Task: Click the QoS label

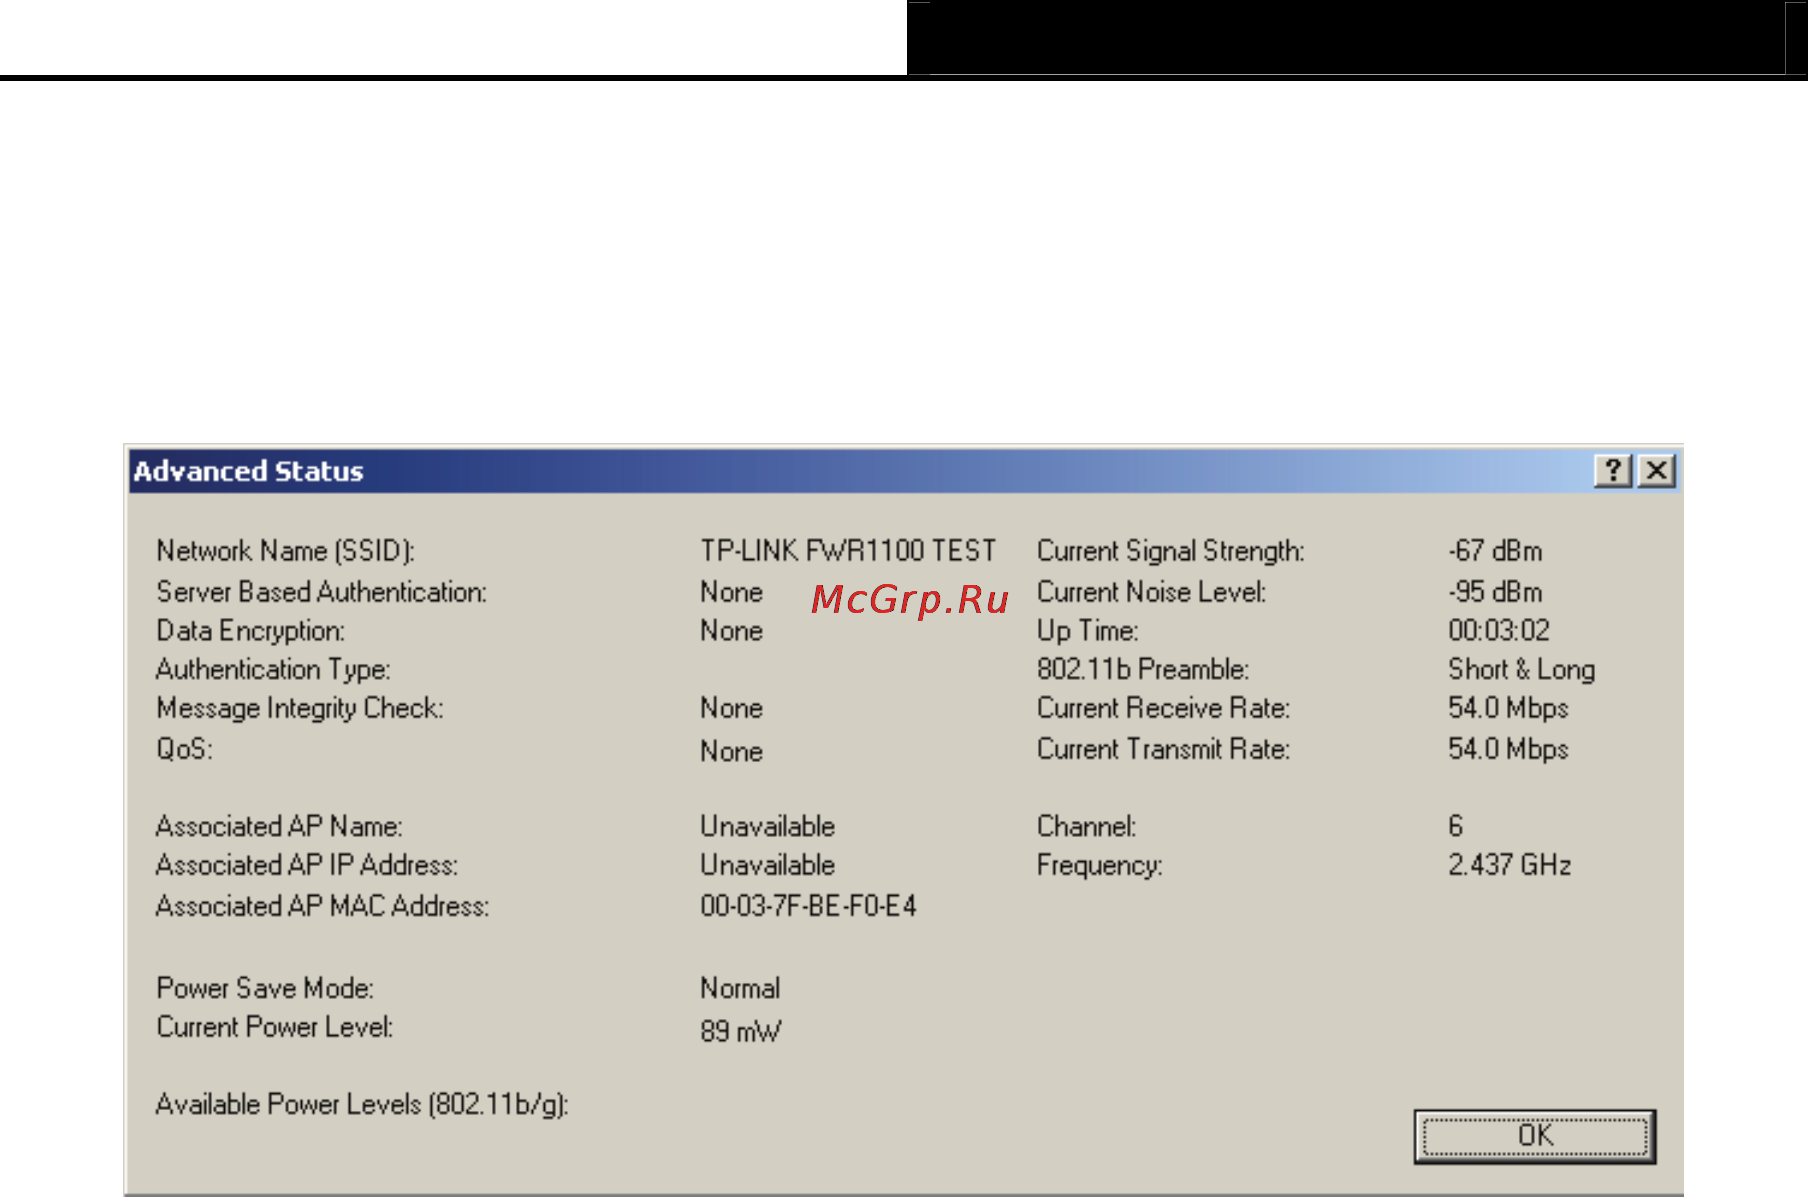Action: point(184,748)
